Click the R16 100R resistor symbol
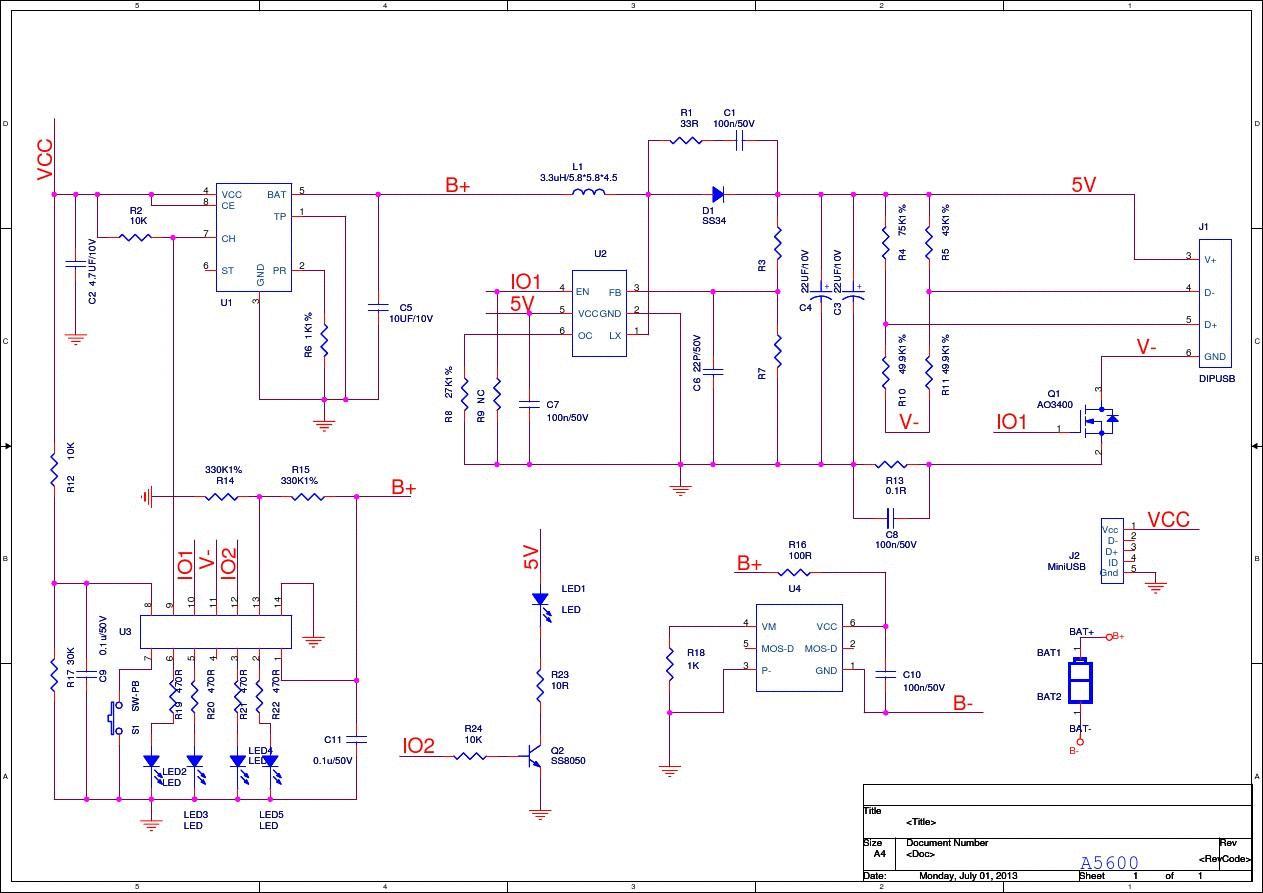This screenshot has height=893, width=1263. coord(795,573)
